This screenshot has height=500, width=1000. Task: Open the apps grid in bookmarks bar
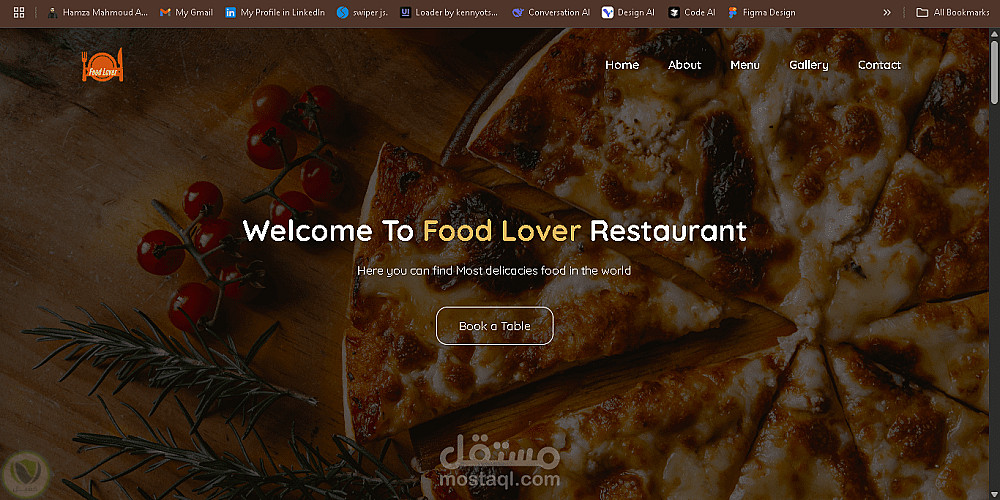click(18, 12)
